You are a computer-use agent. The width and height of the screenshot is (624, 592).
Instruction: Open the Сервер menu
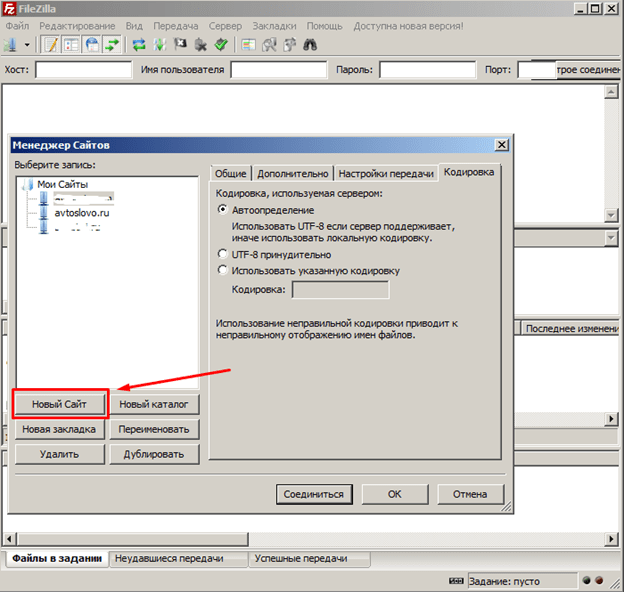pos(225,26)
